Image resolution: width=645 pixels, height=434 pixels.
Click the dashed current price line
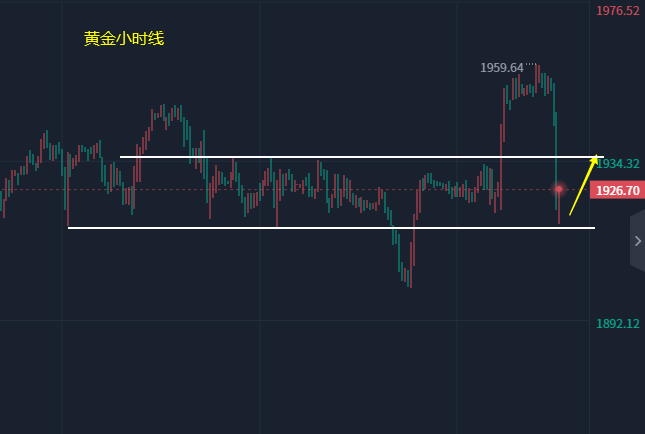[x=300, y=189]
